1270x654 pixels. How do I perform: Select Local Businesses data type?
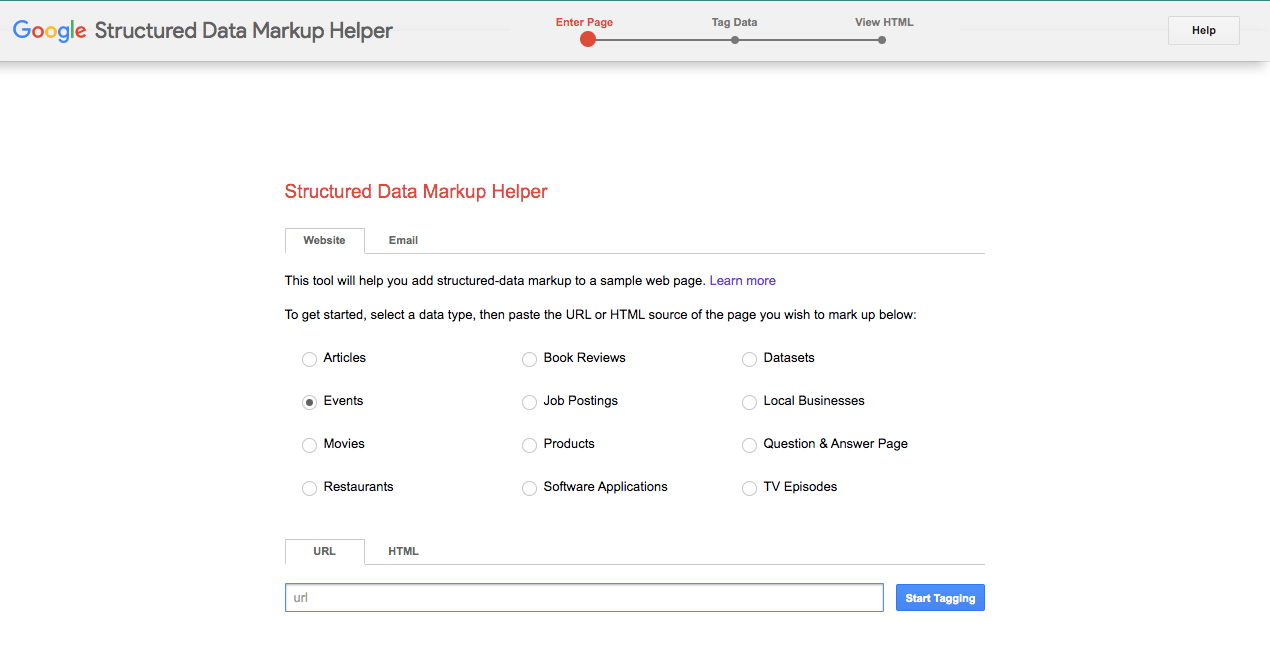[x=750, y=402]
